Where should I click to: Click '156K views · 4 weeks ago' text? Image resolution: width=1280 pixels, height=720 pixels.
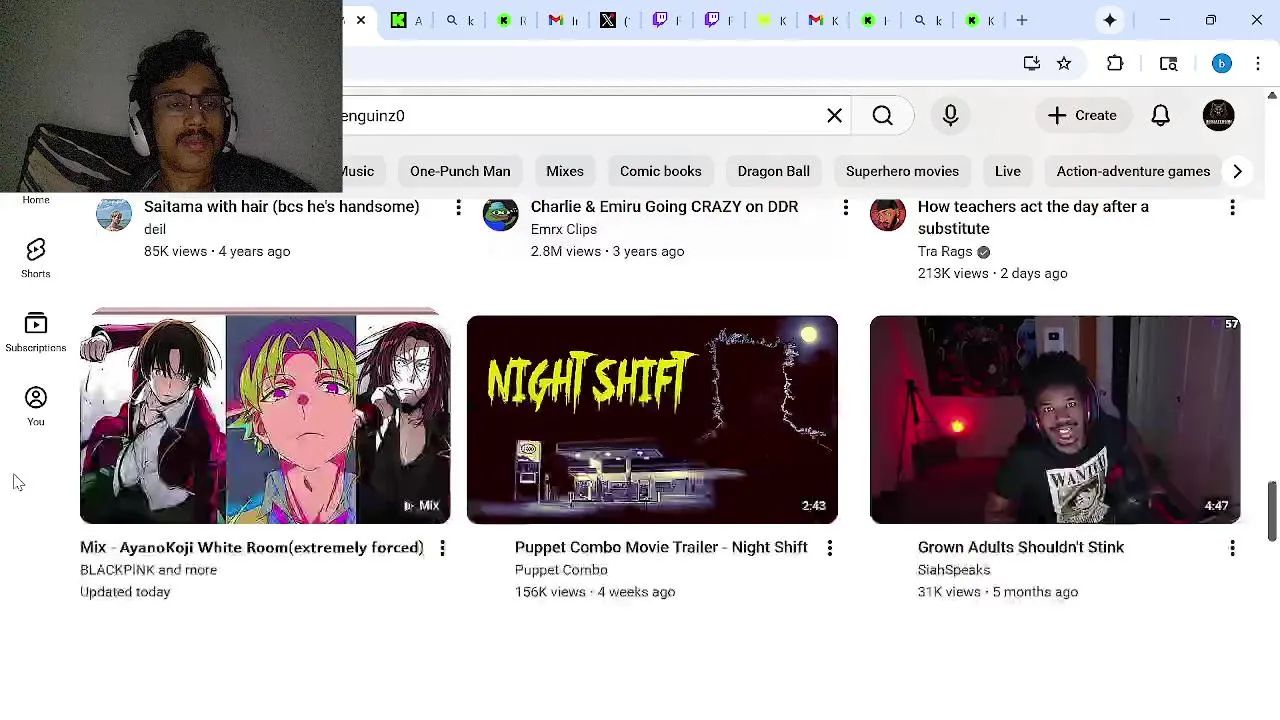tap(595, 592)
